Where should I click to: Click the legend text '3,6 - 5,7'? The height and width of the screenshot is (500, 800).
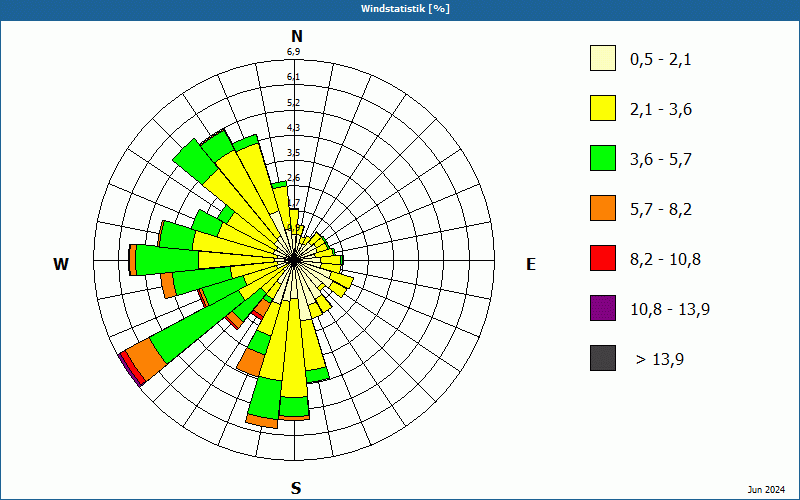(661, 160)
